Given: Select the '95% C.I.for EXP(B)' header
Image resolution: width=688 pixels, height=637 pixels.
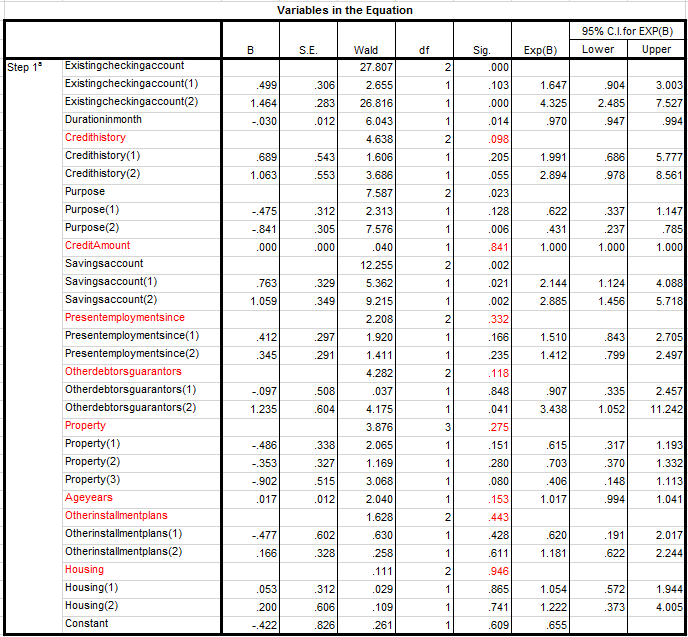Looking at the screenshot, I should (x=626, y=31).
